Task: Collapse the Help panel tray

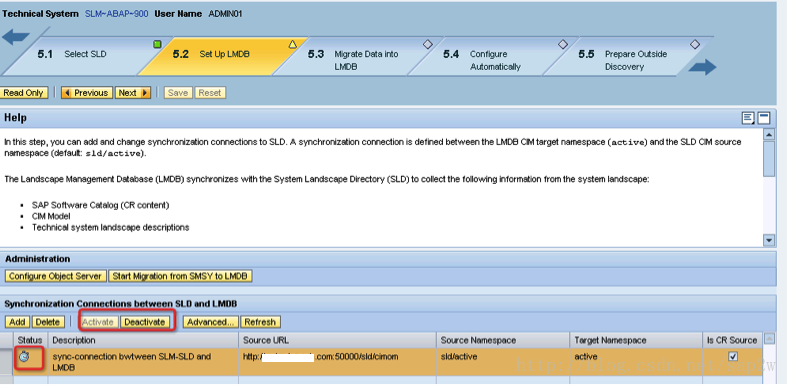Action: pyautogui.click(x=763, y=118)
